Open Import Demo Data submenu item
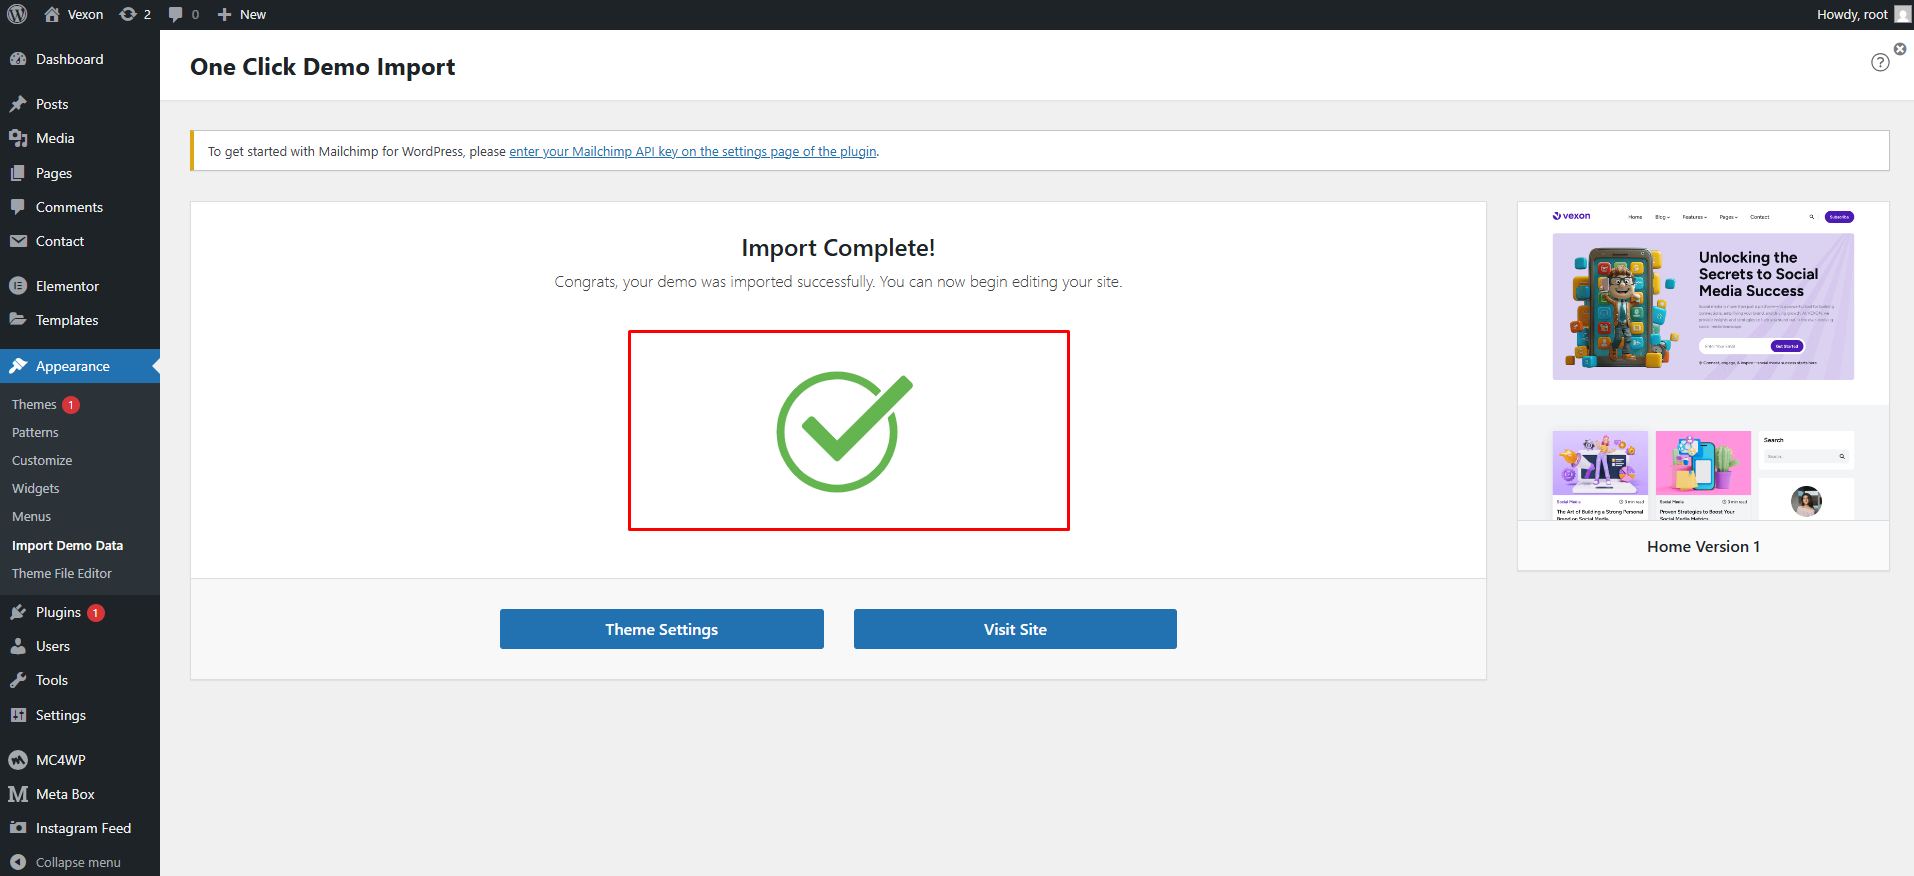The width and height of the screenshot is (1914, 876). tap(67, 545)
